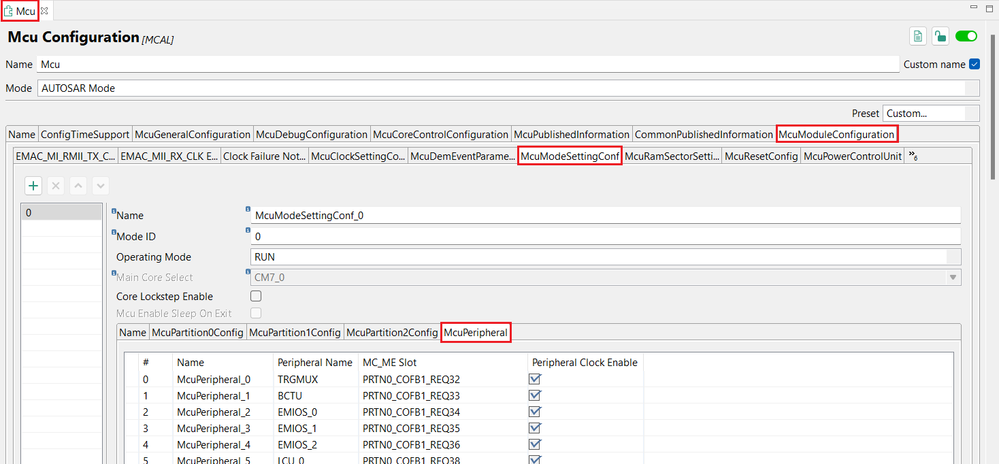
Task: Toggle Core Lockstep Enable checkbox
Action: coord(256,296)
